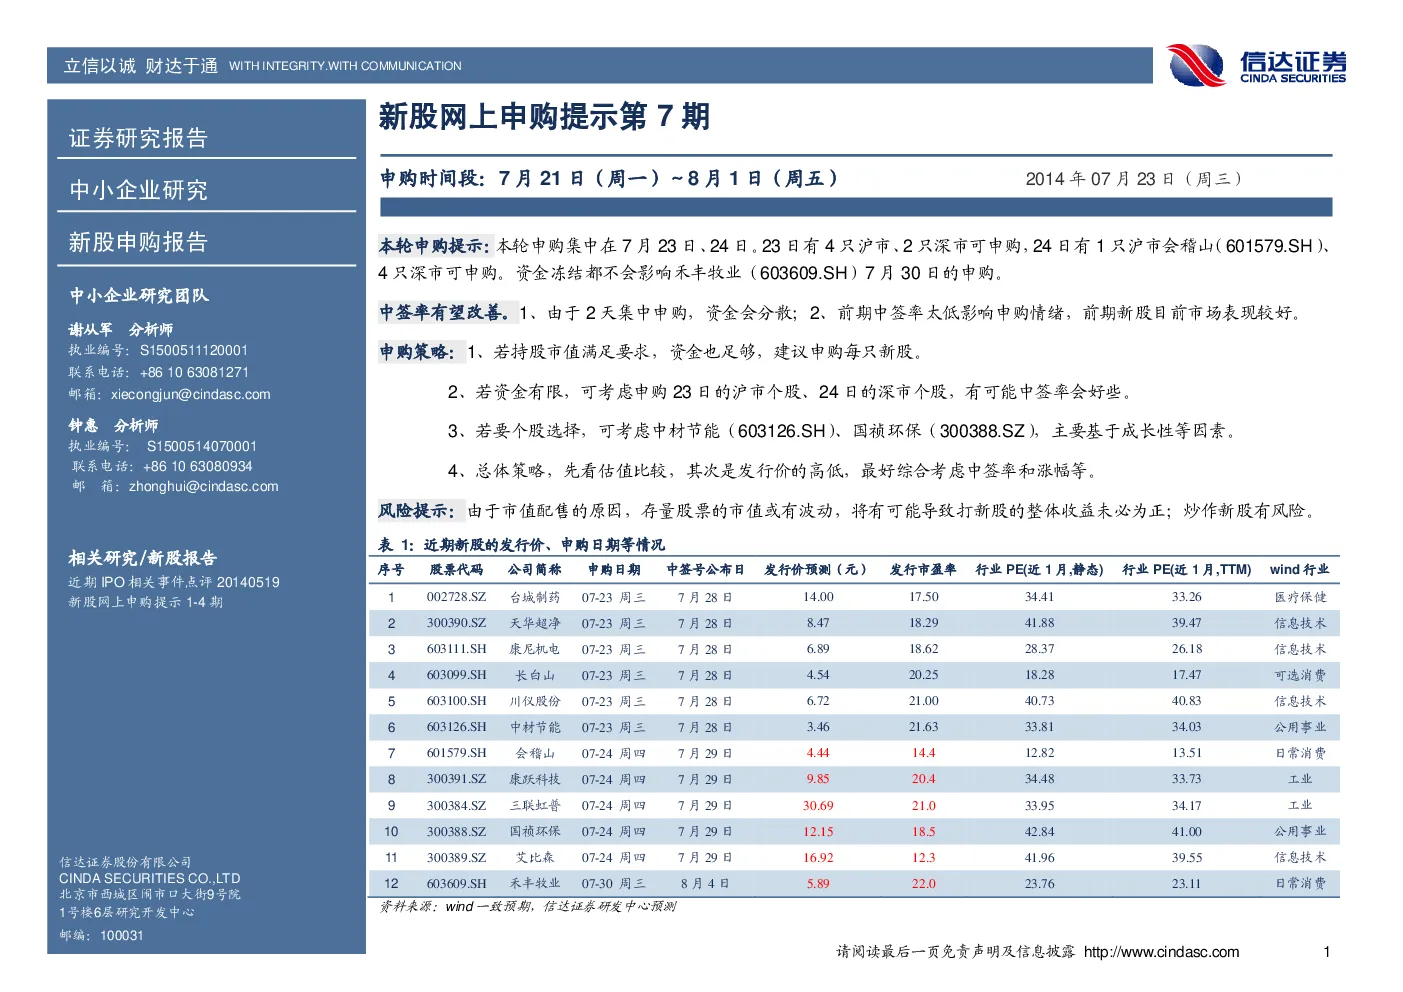Click stock code 603609.SH in table
Screen dimensions: 1403x992
(456, 883)
